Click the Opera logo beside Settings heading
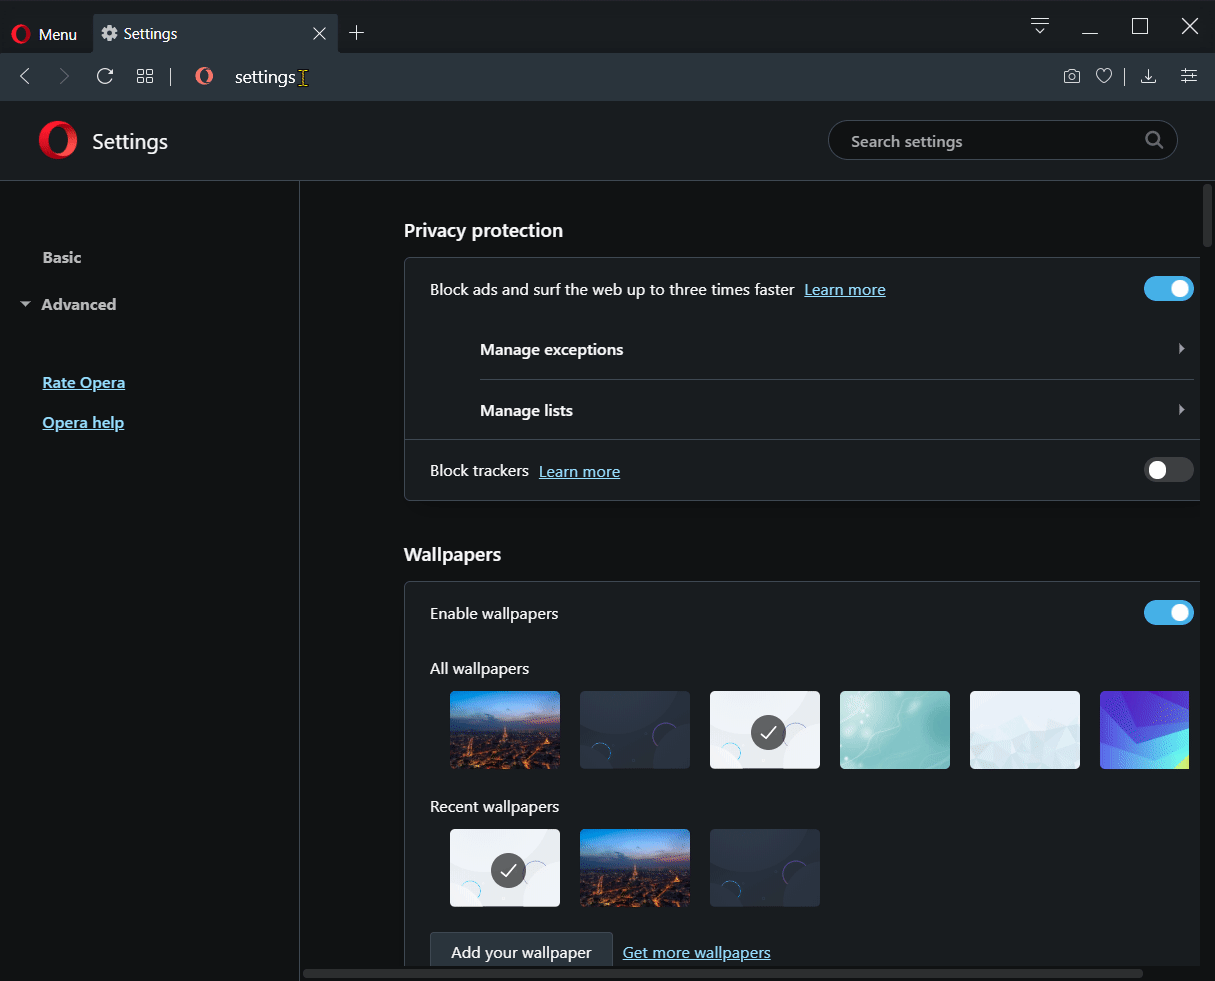 tap(58, 141)
